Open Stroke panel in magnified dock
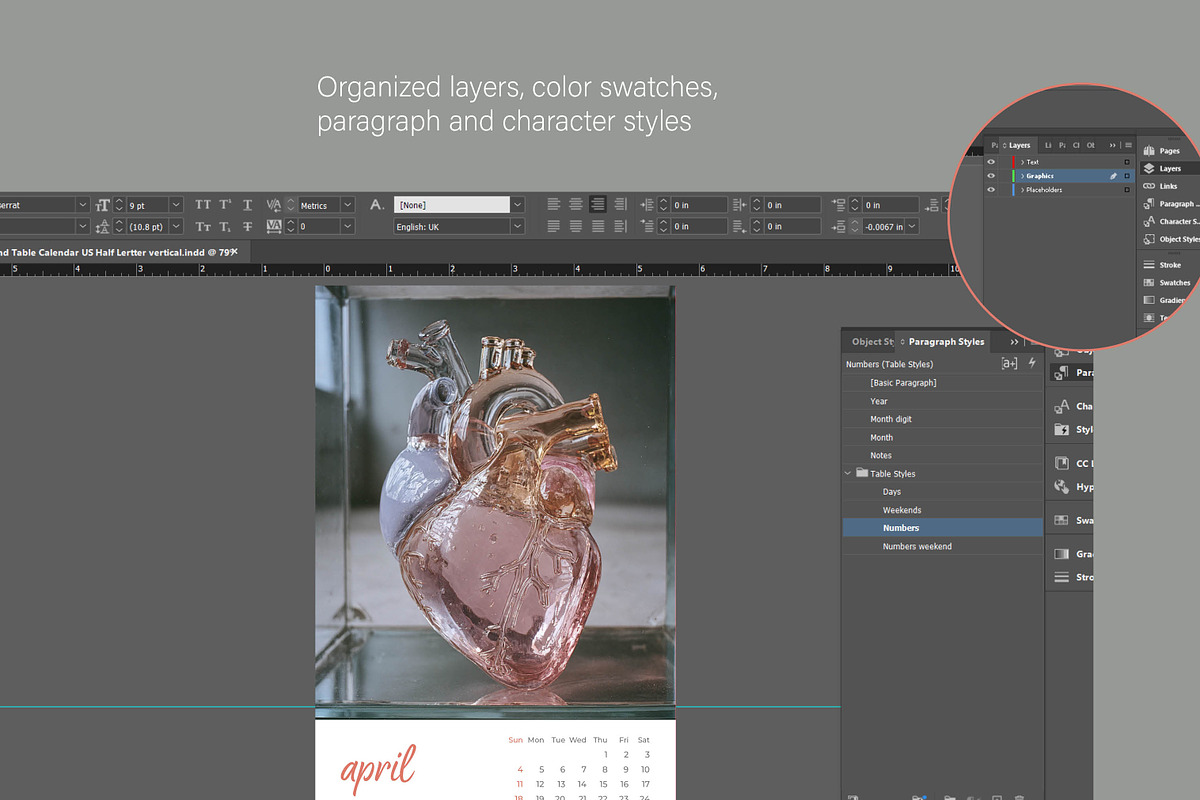The height and width of the screenshot is (800, 1200). click(1163, 265)
